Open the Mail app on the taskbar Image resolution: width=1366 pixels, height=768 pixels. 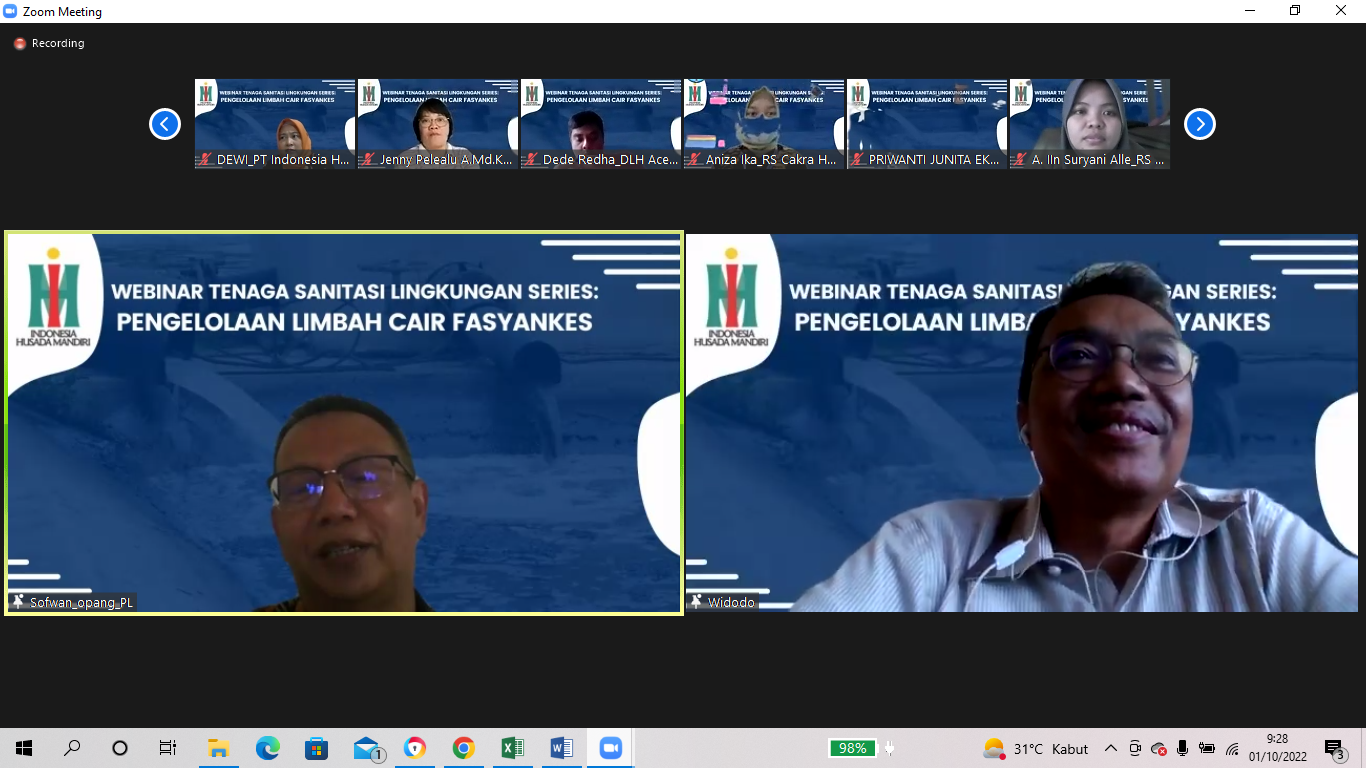367,748
